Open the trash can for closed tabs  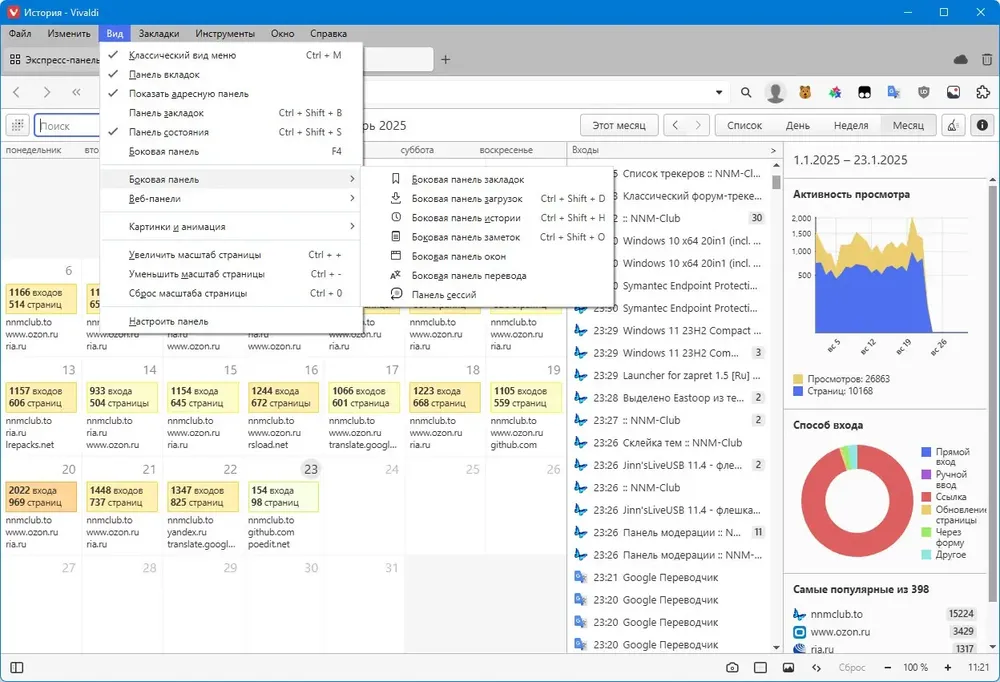pyautogui.click(x=987, y=59)
